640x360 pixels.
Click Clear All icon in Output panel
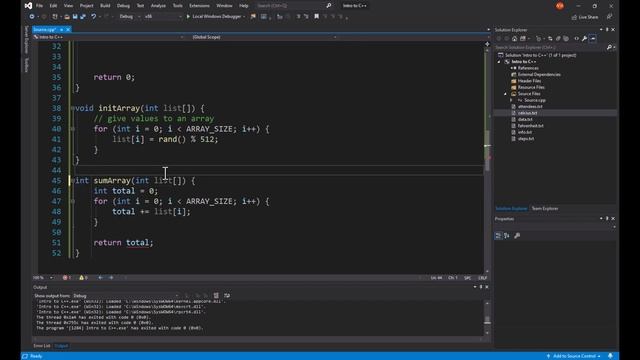click(216, 296)
